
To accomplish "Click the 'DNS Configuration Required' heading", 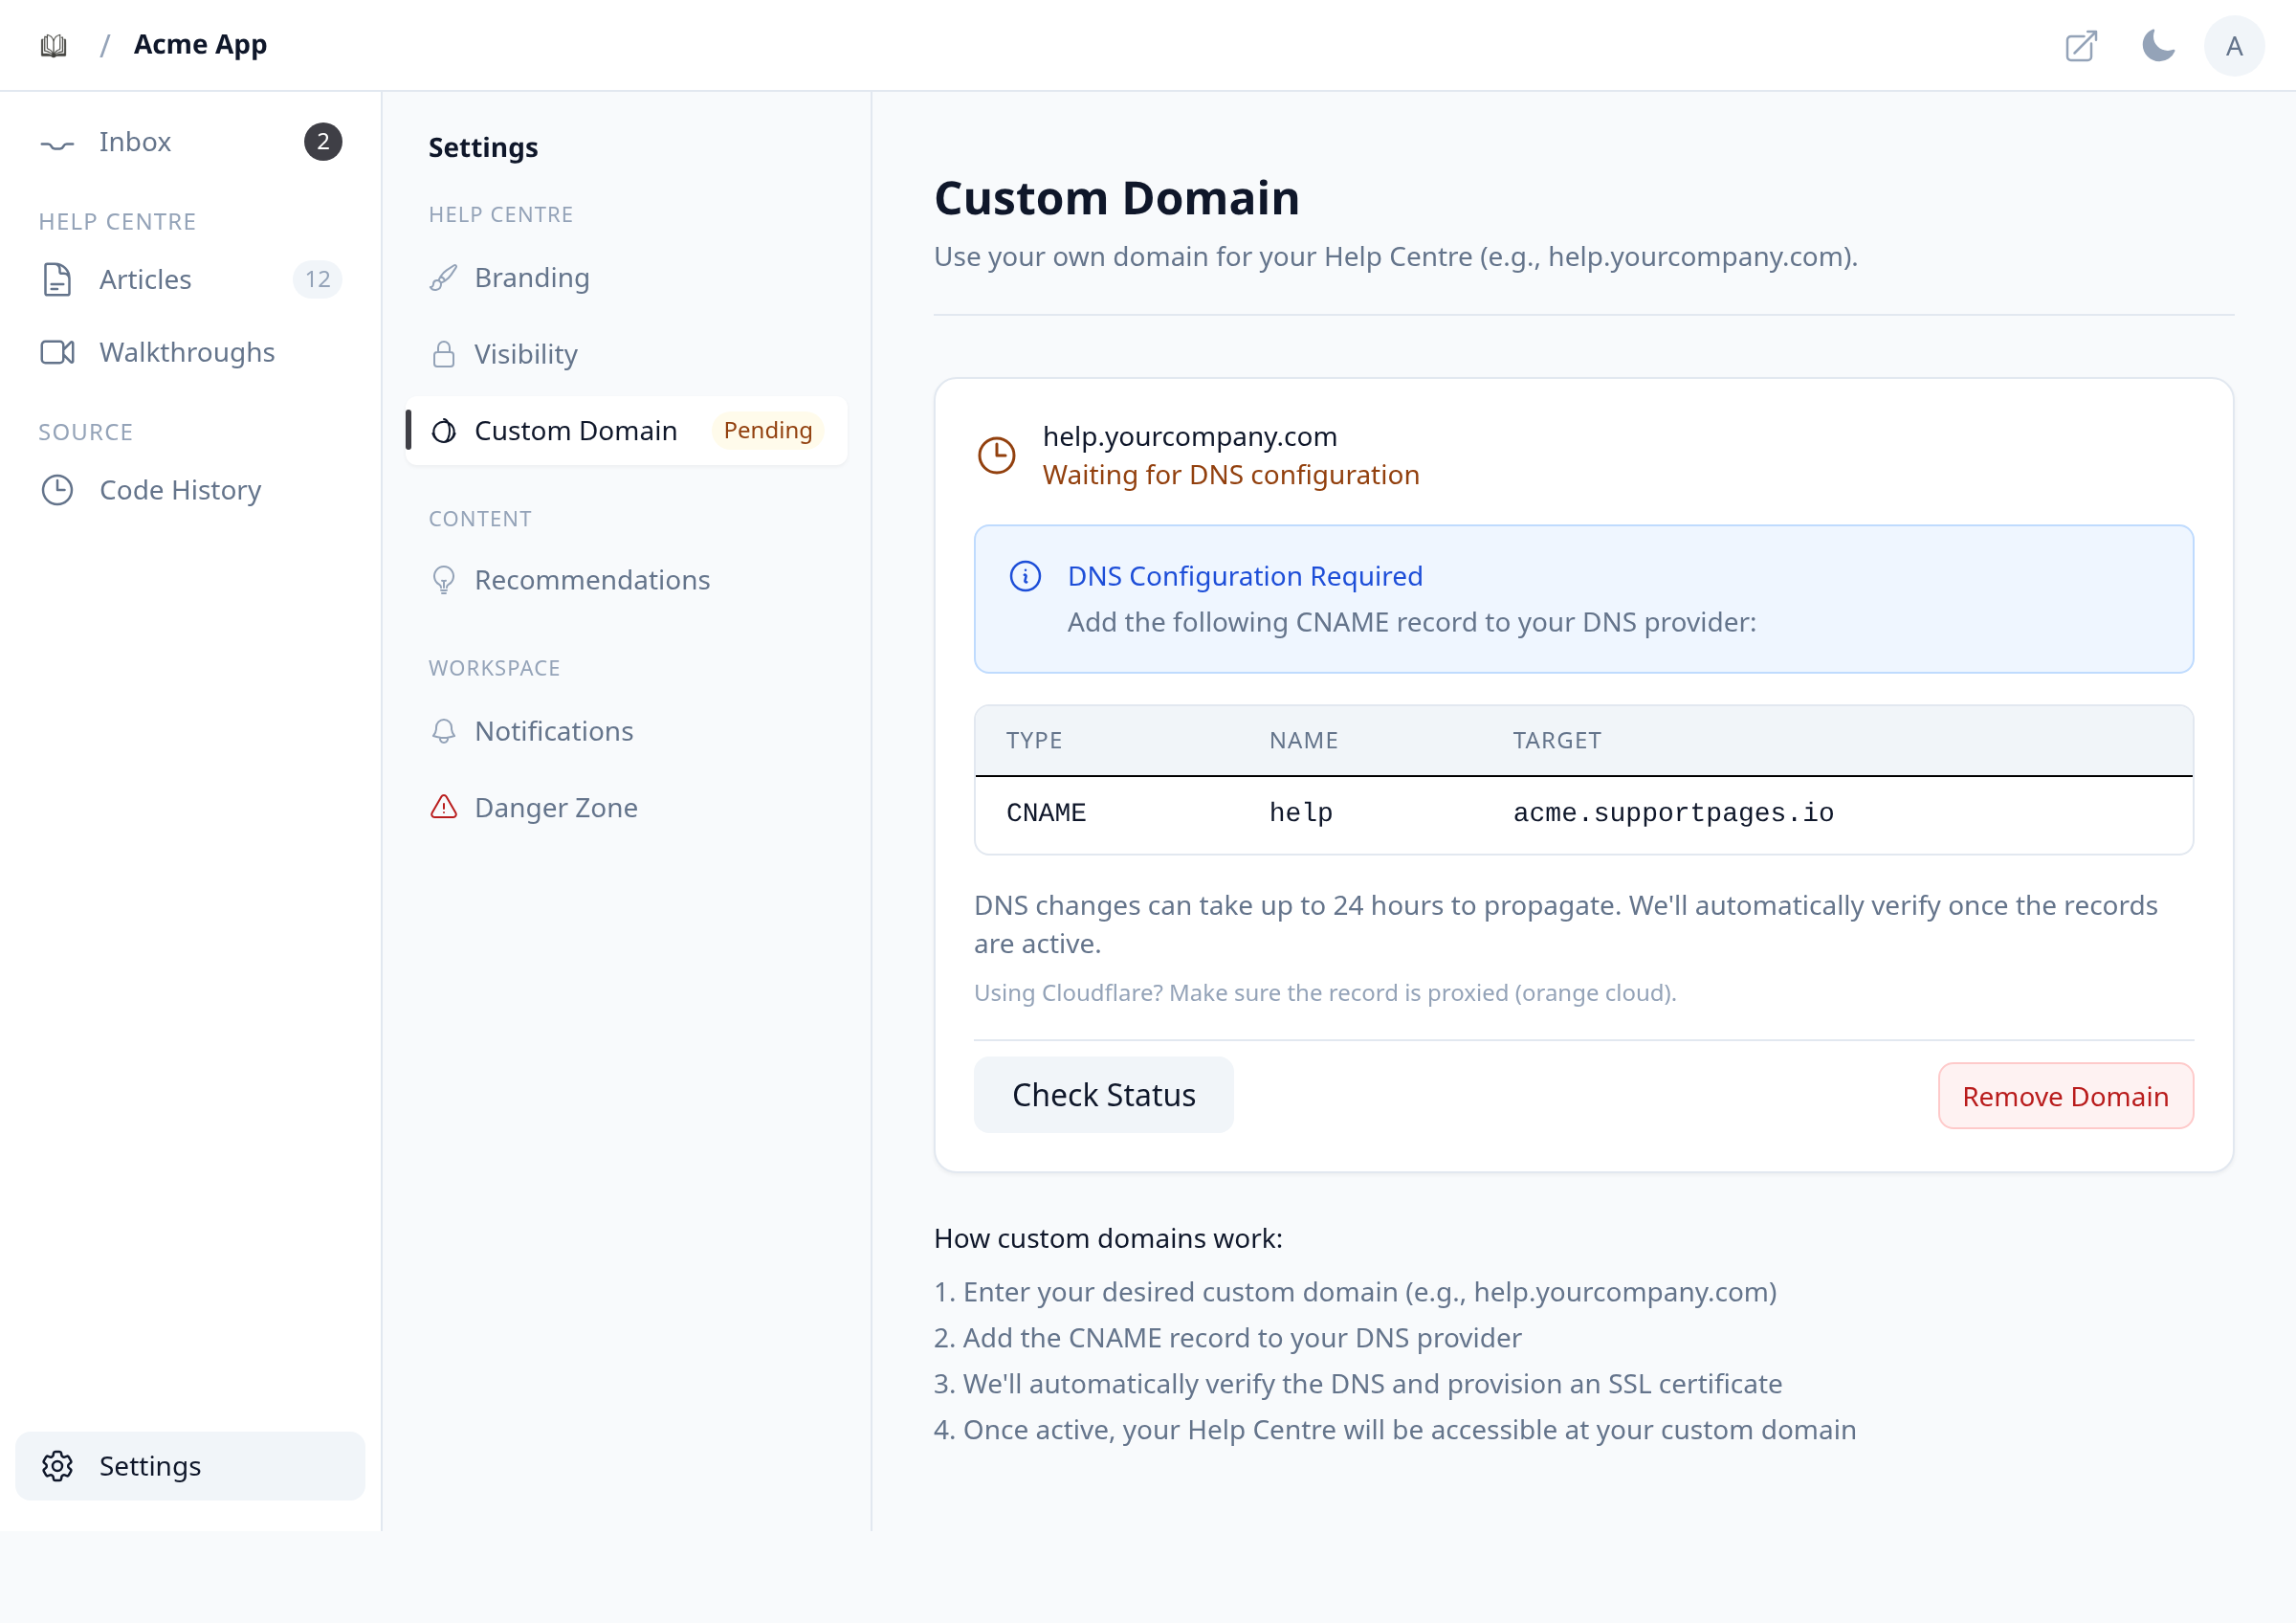I will pyautogui.click(x=1245, y=576).
